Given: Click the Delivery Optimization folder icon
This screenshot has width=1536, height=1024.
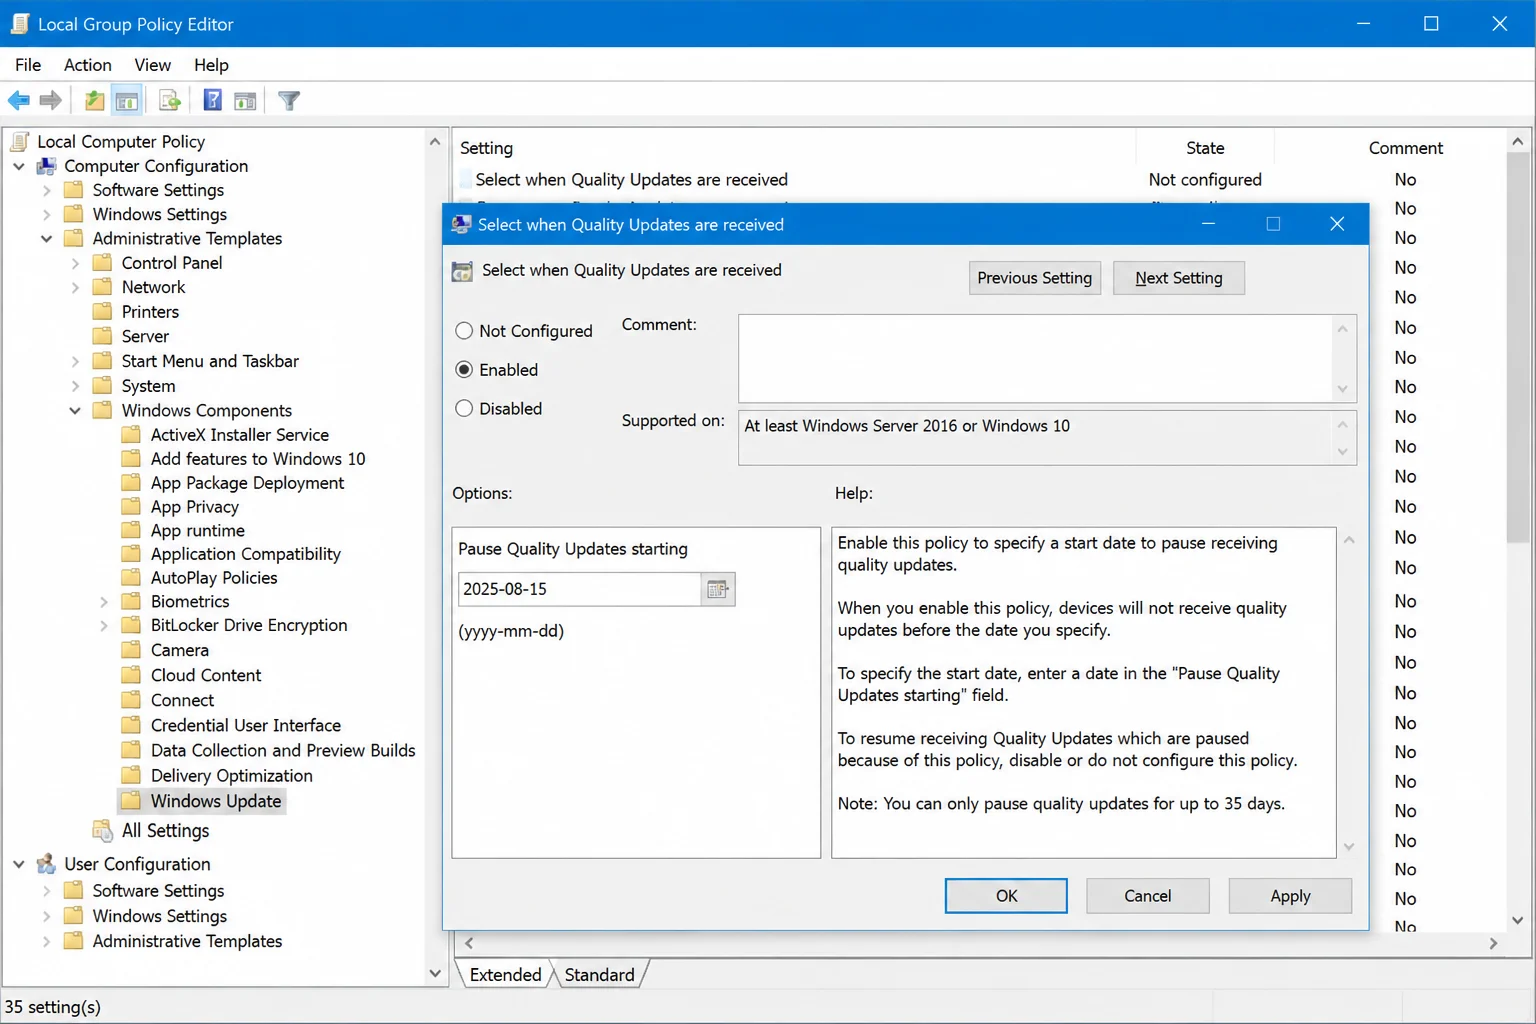Looking at the screenshot, I should click(131, 776).
